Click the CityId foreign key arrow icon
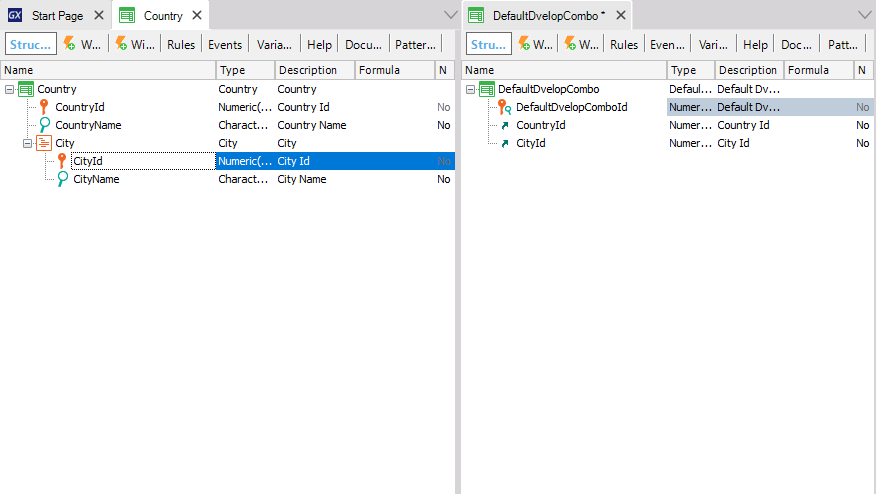This screenshot has width=876, height=494. point(505,143)
